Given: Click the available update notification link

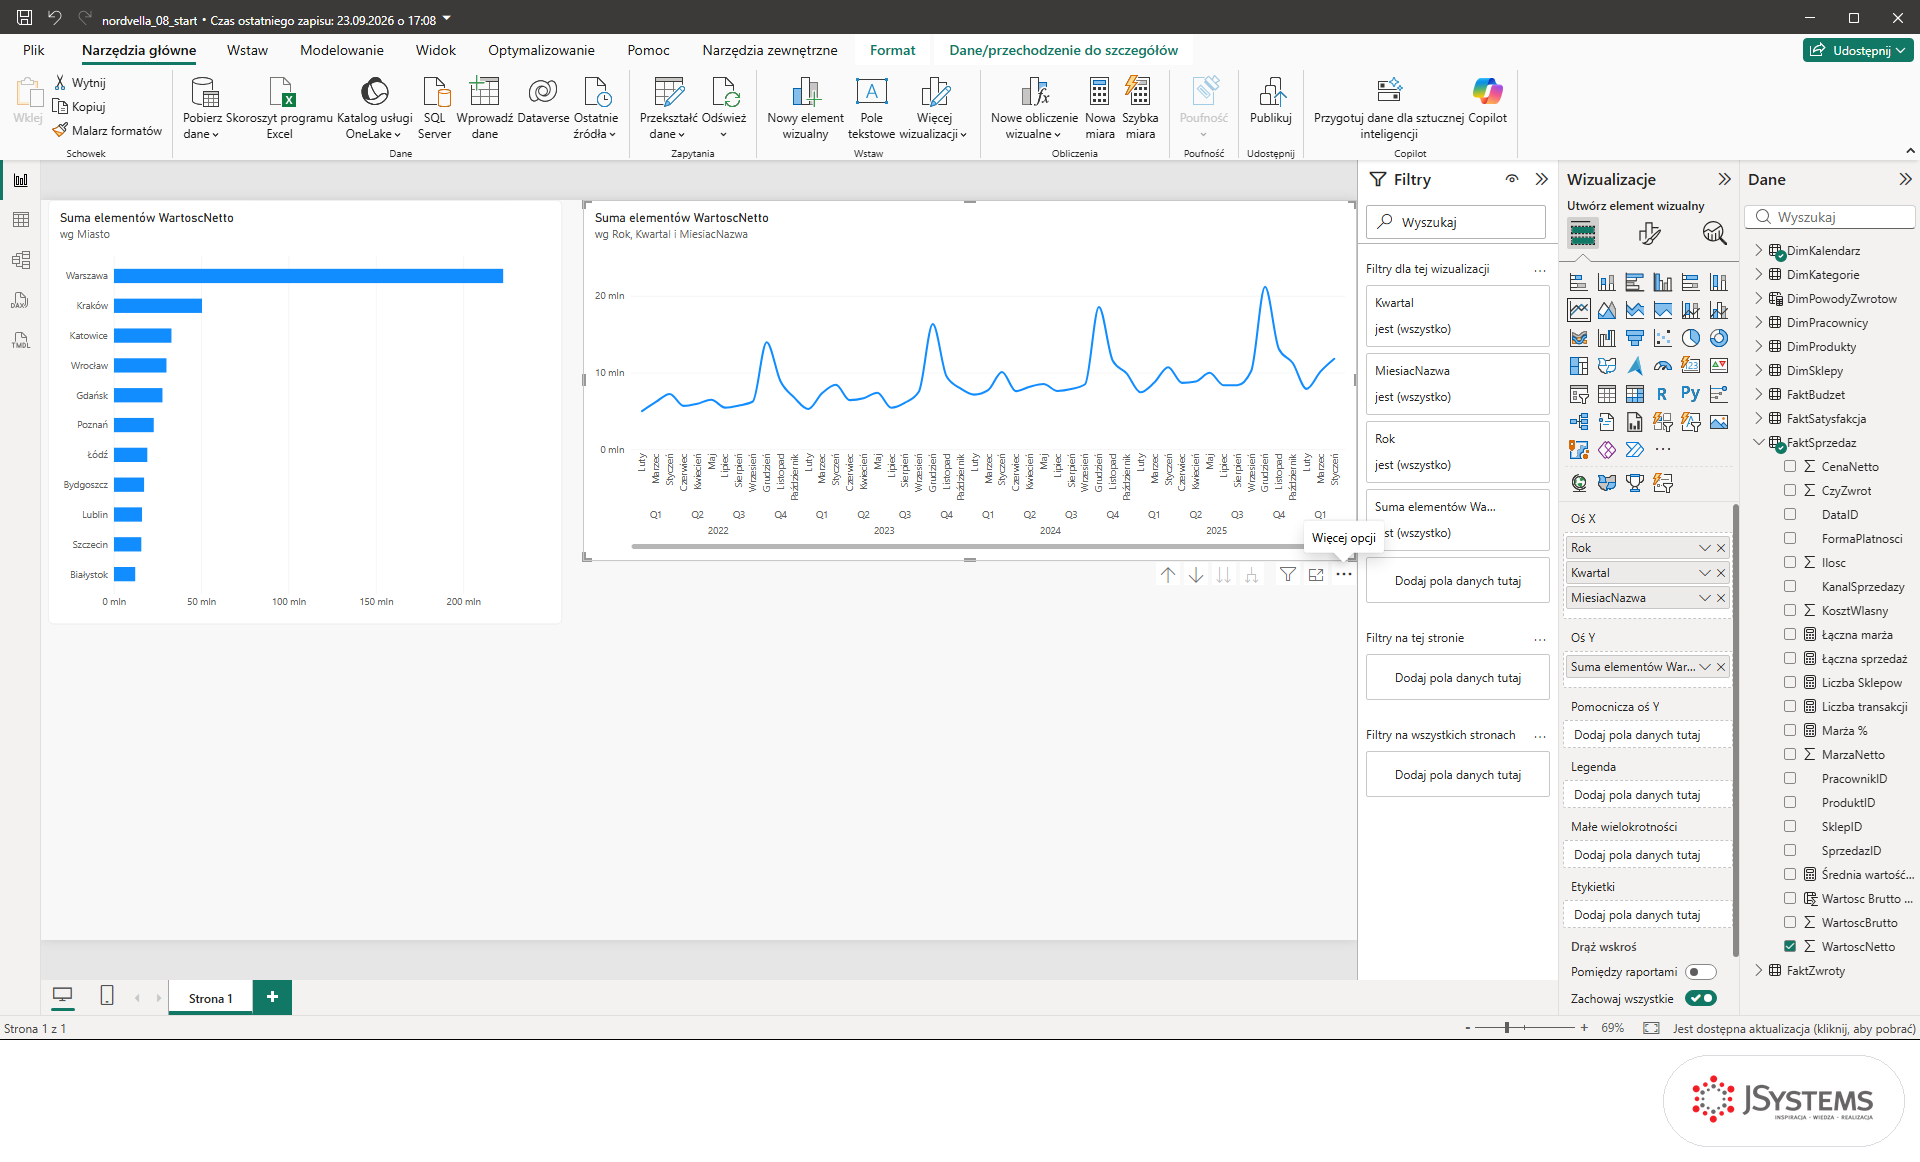Looking at the screenshot, I should (x=1794, y=1028).
